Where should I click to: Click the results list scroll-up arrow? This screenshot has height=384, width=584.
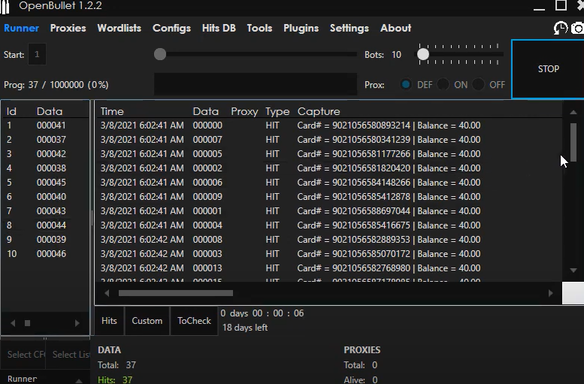tap(573, 112)
